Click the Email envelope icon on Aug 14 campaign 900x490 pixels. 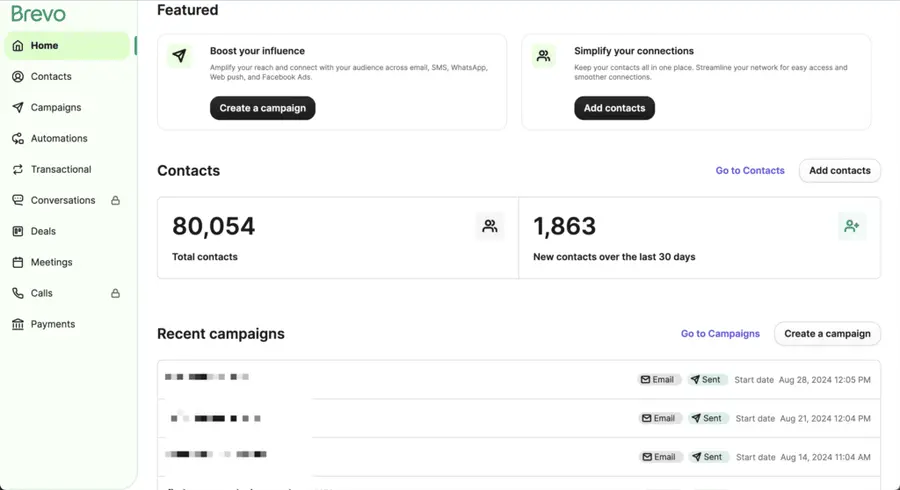647,457
